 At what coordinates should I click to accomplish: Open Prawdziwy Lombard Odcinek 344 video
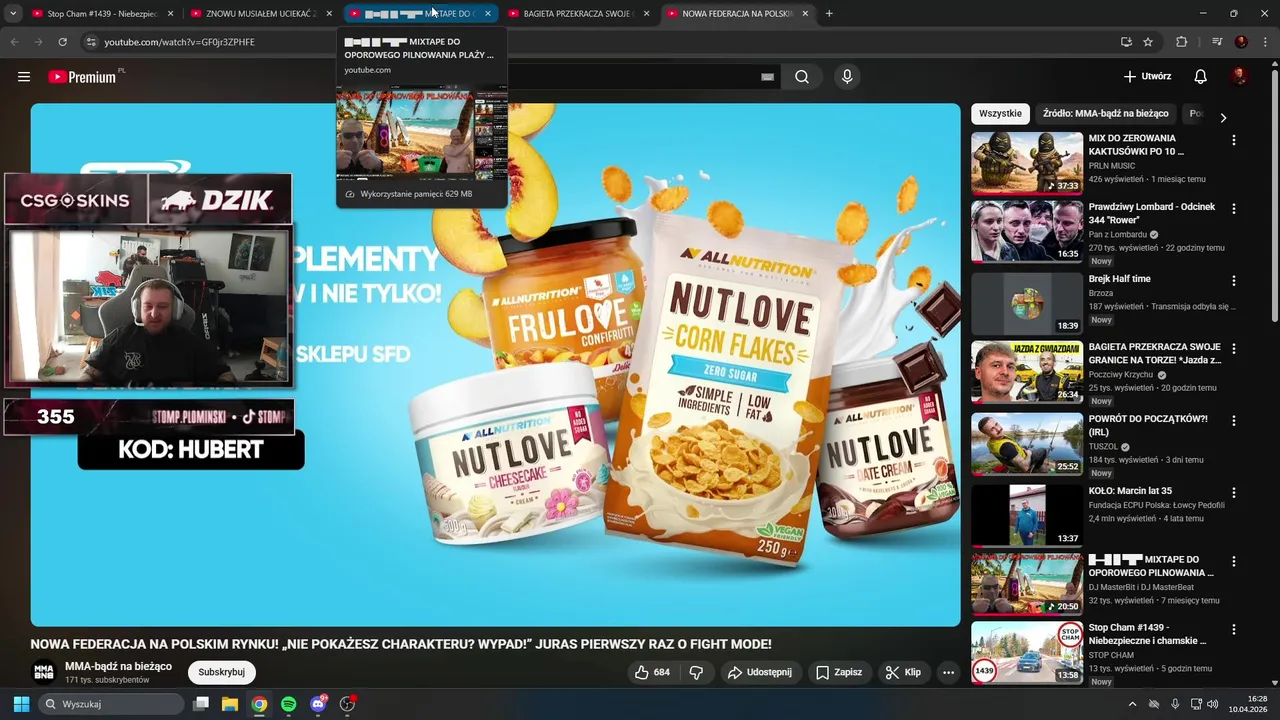[1027, 231]
